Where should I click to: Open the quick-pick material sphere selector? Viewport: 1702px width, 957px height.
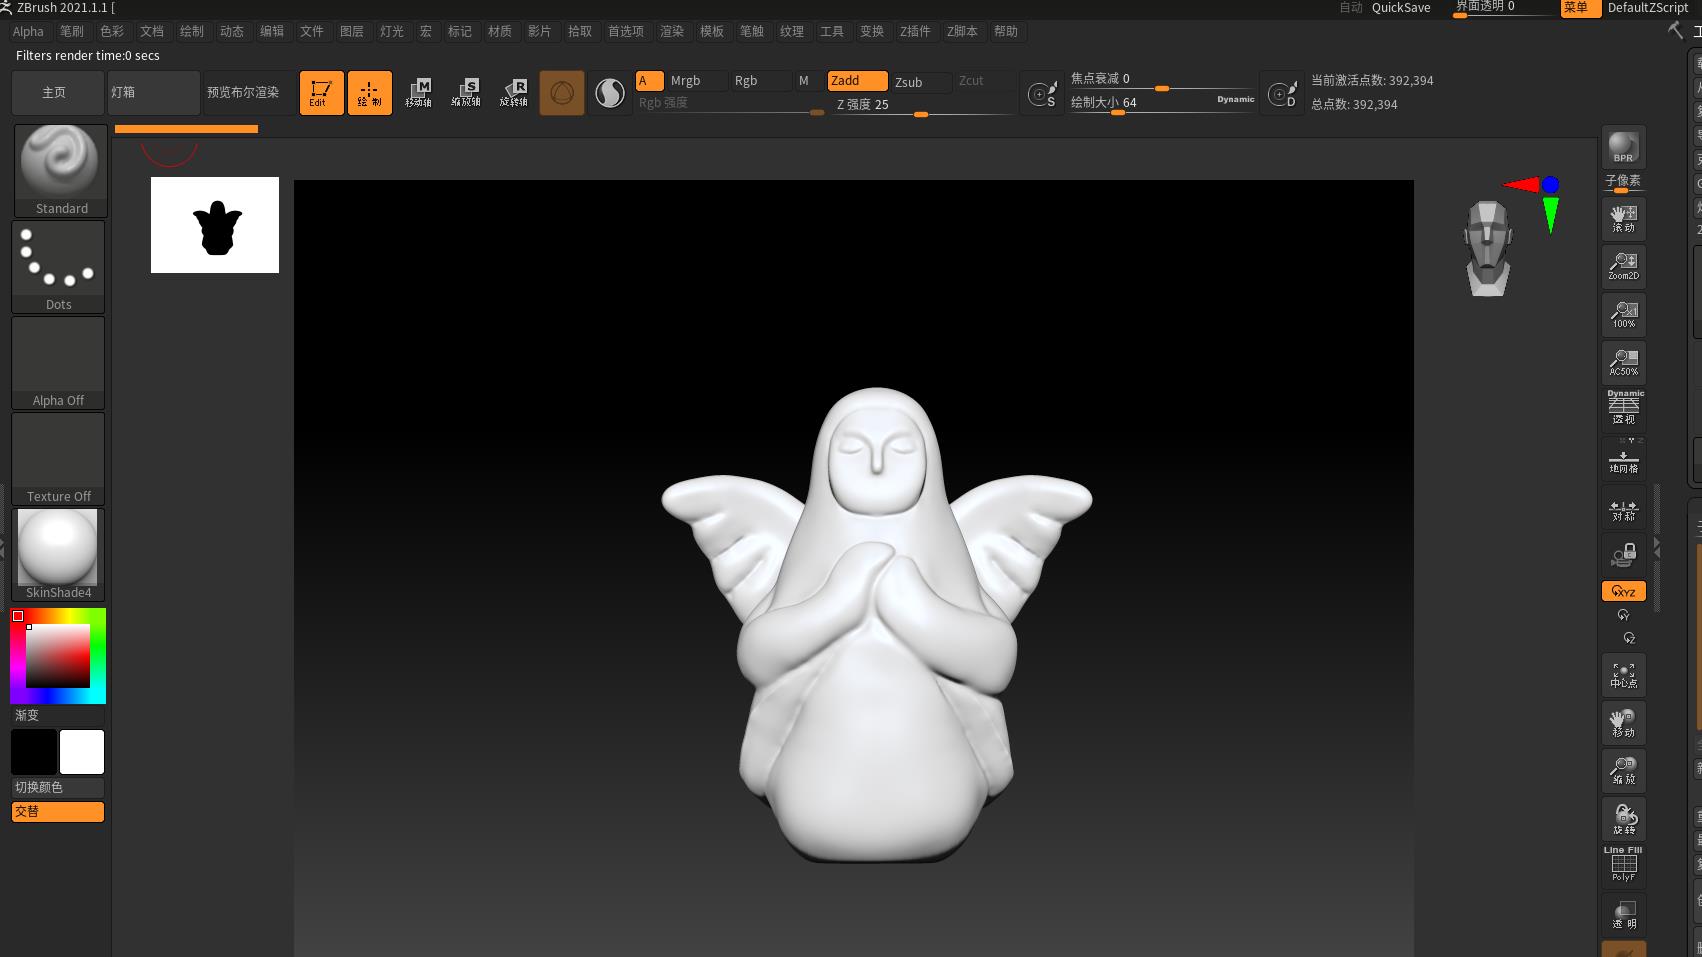click(x=610, y=92)
